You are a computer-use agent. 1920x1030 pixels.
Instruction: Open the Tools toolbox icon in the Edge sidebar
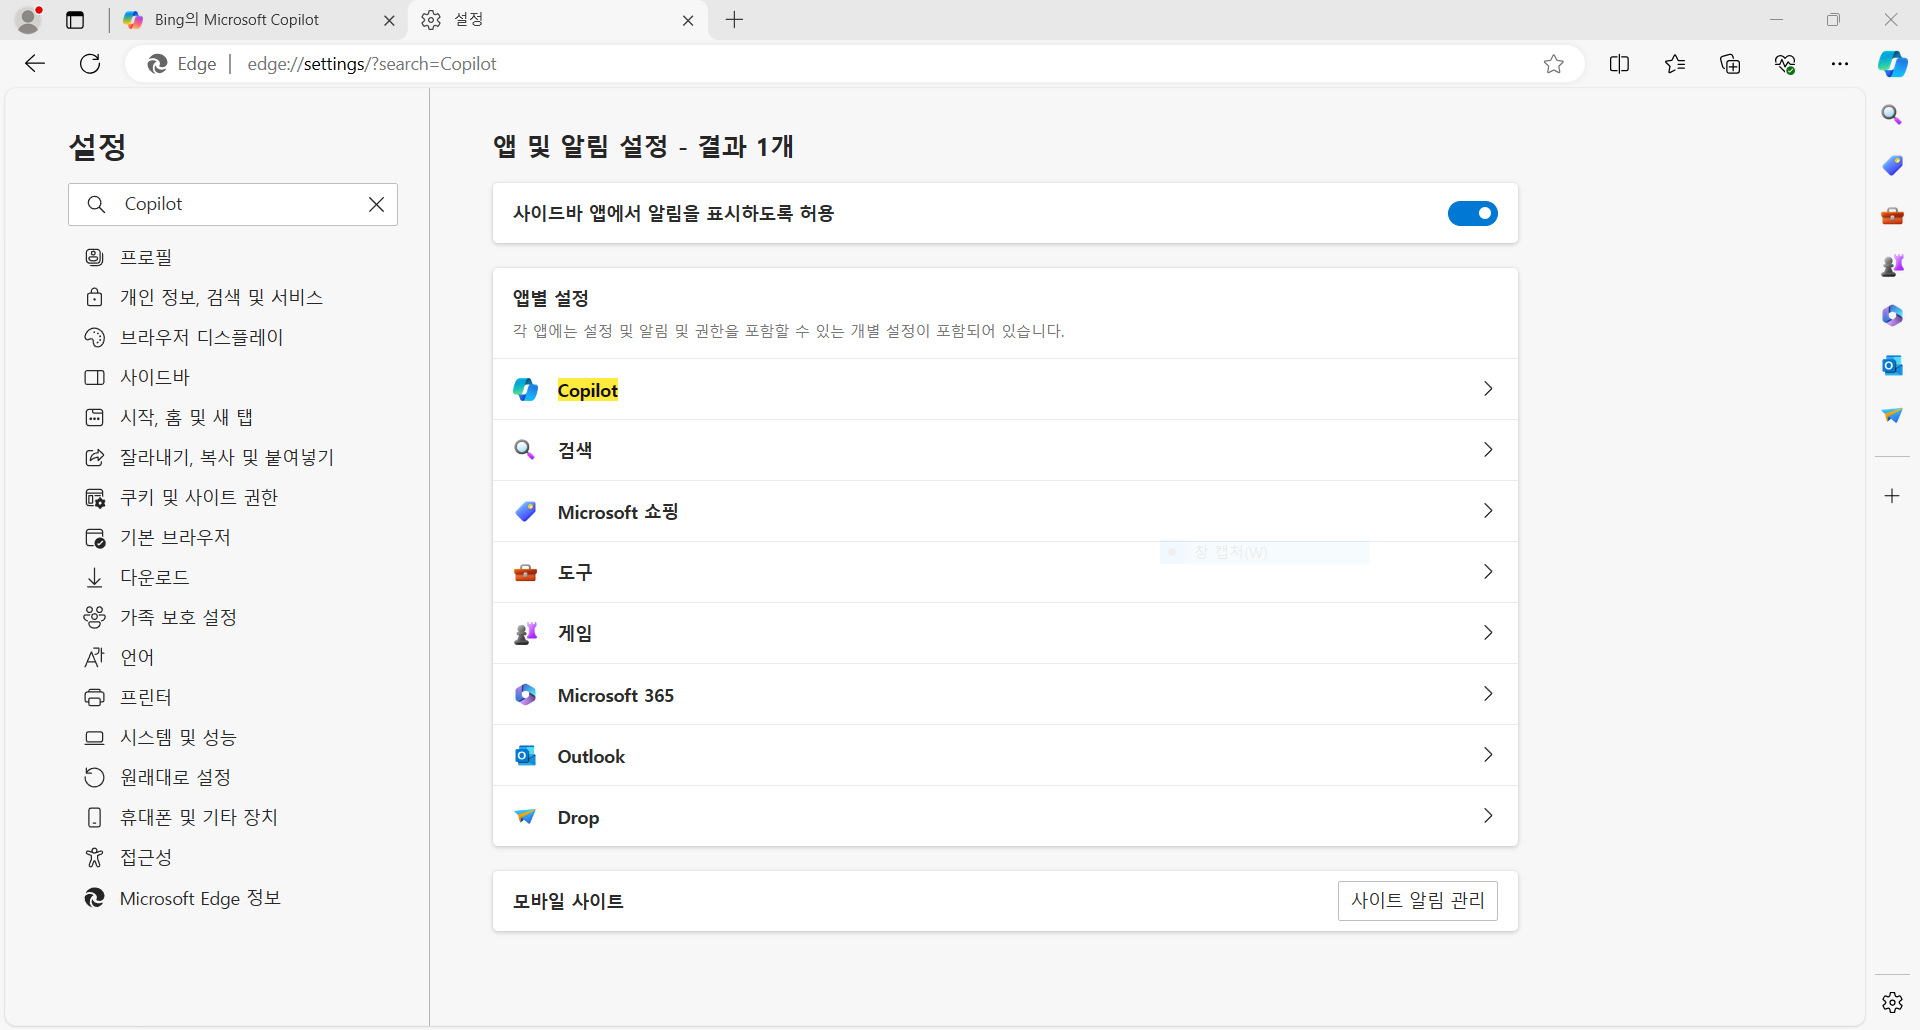coord(1892,215)
